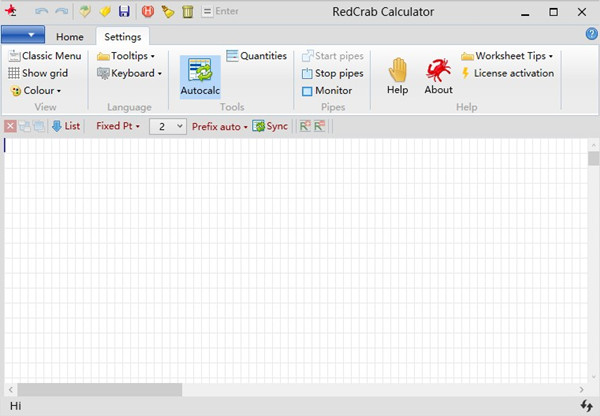The width and height of the screenshot is (600, 416).
Task: Click the blue help question mark icon
Action: (592, 34)
